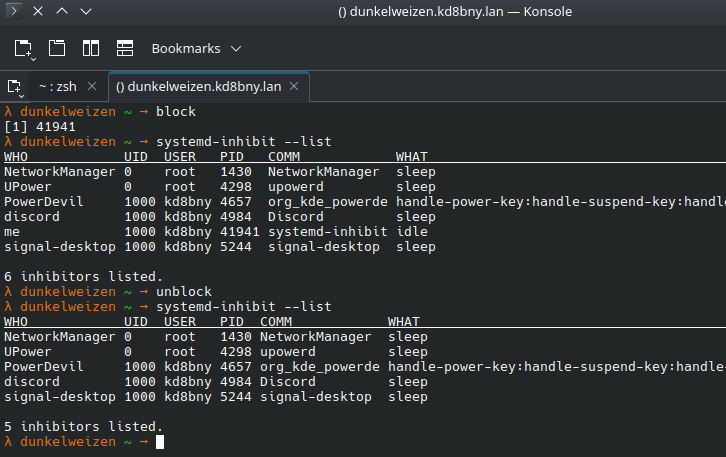Image resolution: width=726 pixels, height=457 pixels.
Task: Click the single-tab toolbar icon beside New Tab
Action: click(57, 48)
